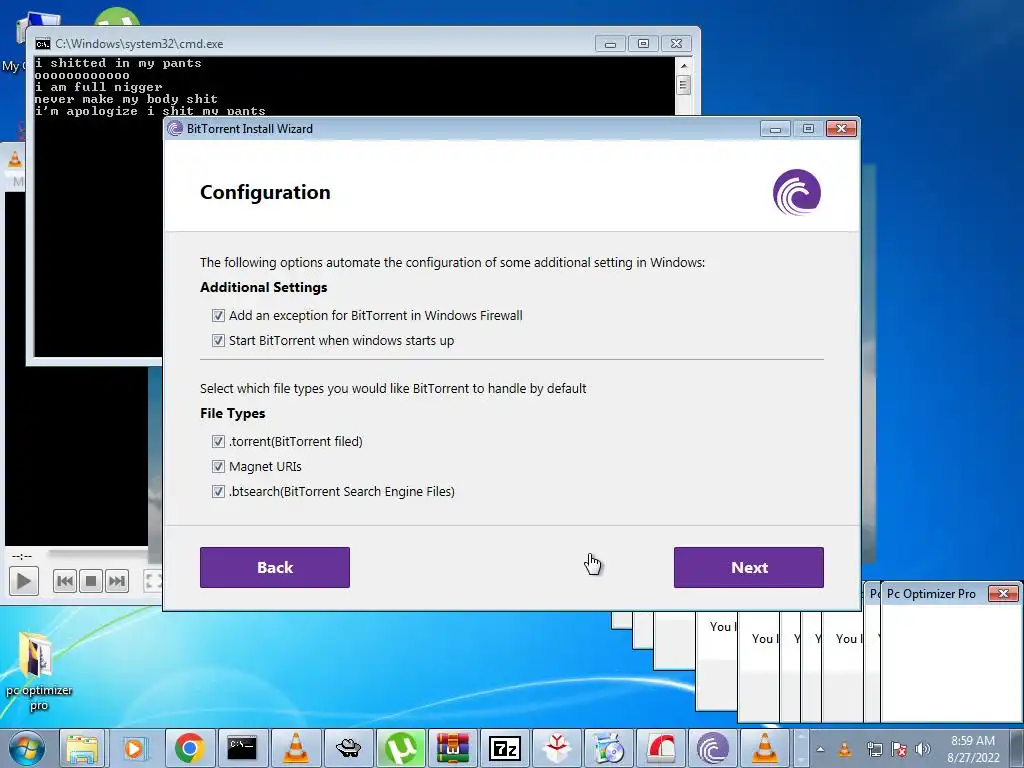Maximize the cmd.exe window
Screen dimensions: 1024x768
(x=643, y=44)
